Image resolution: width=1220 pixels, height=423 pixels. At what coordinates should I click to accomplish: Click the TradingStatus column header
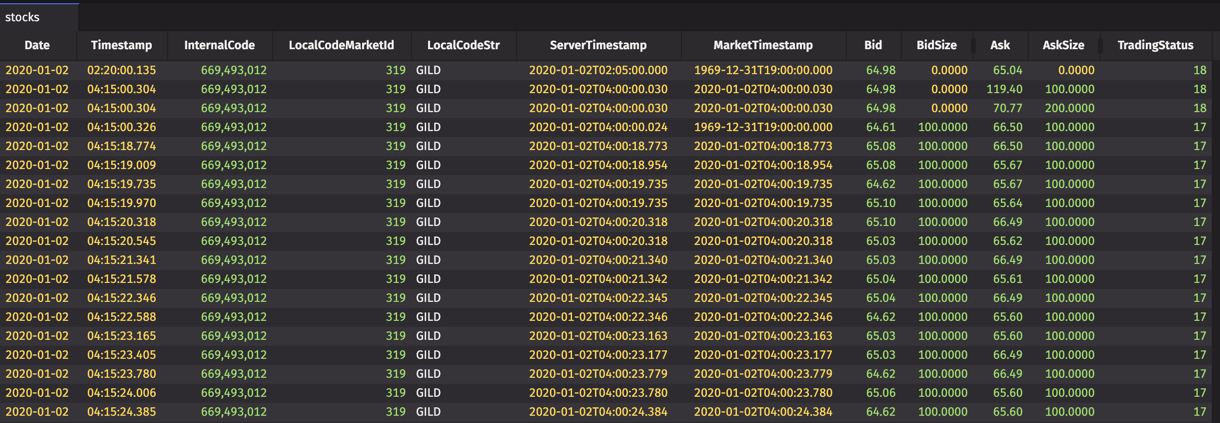(x=1155, y=45)
